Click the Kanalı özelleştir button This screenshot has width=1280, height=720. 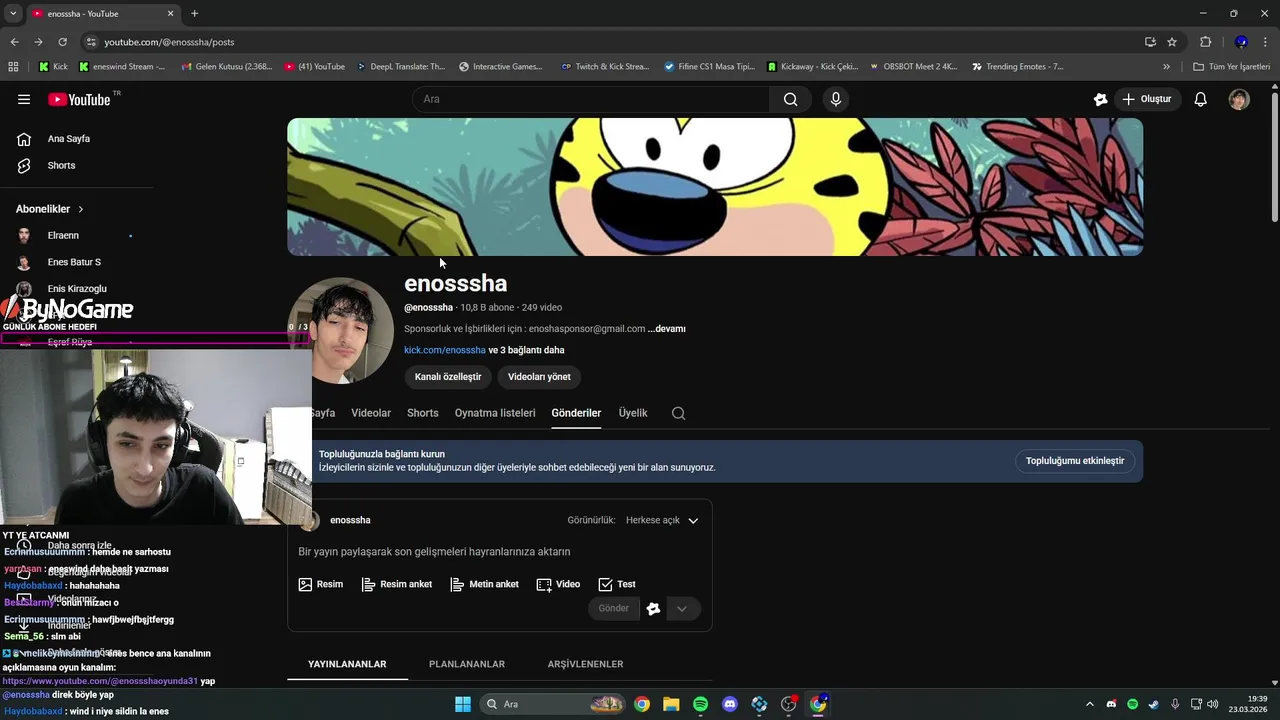point(448,377)
